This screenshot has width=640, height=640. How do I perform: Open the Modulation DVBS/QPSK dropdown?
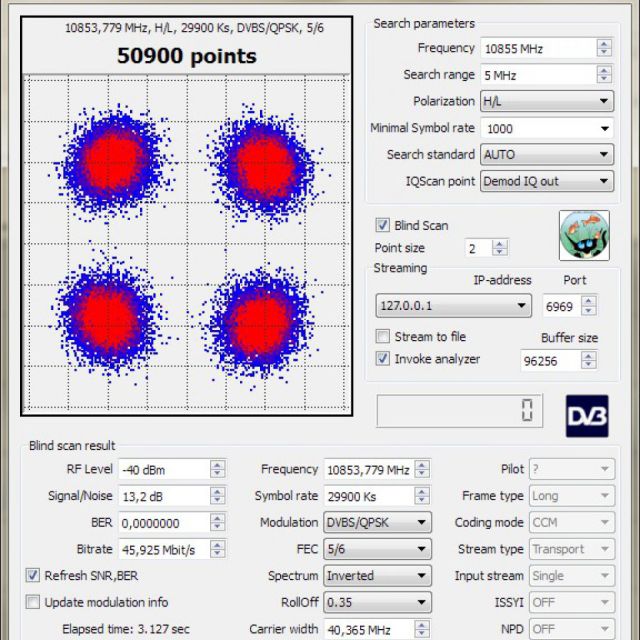[377, 522]
